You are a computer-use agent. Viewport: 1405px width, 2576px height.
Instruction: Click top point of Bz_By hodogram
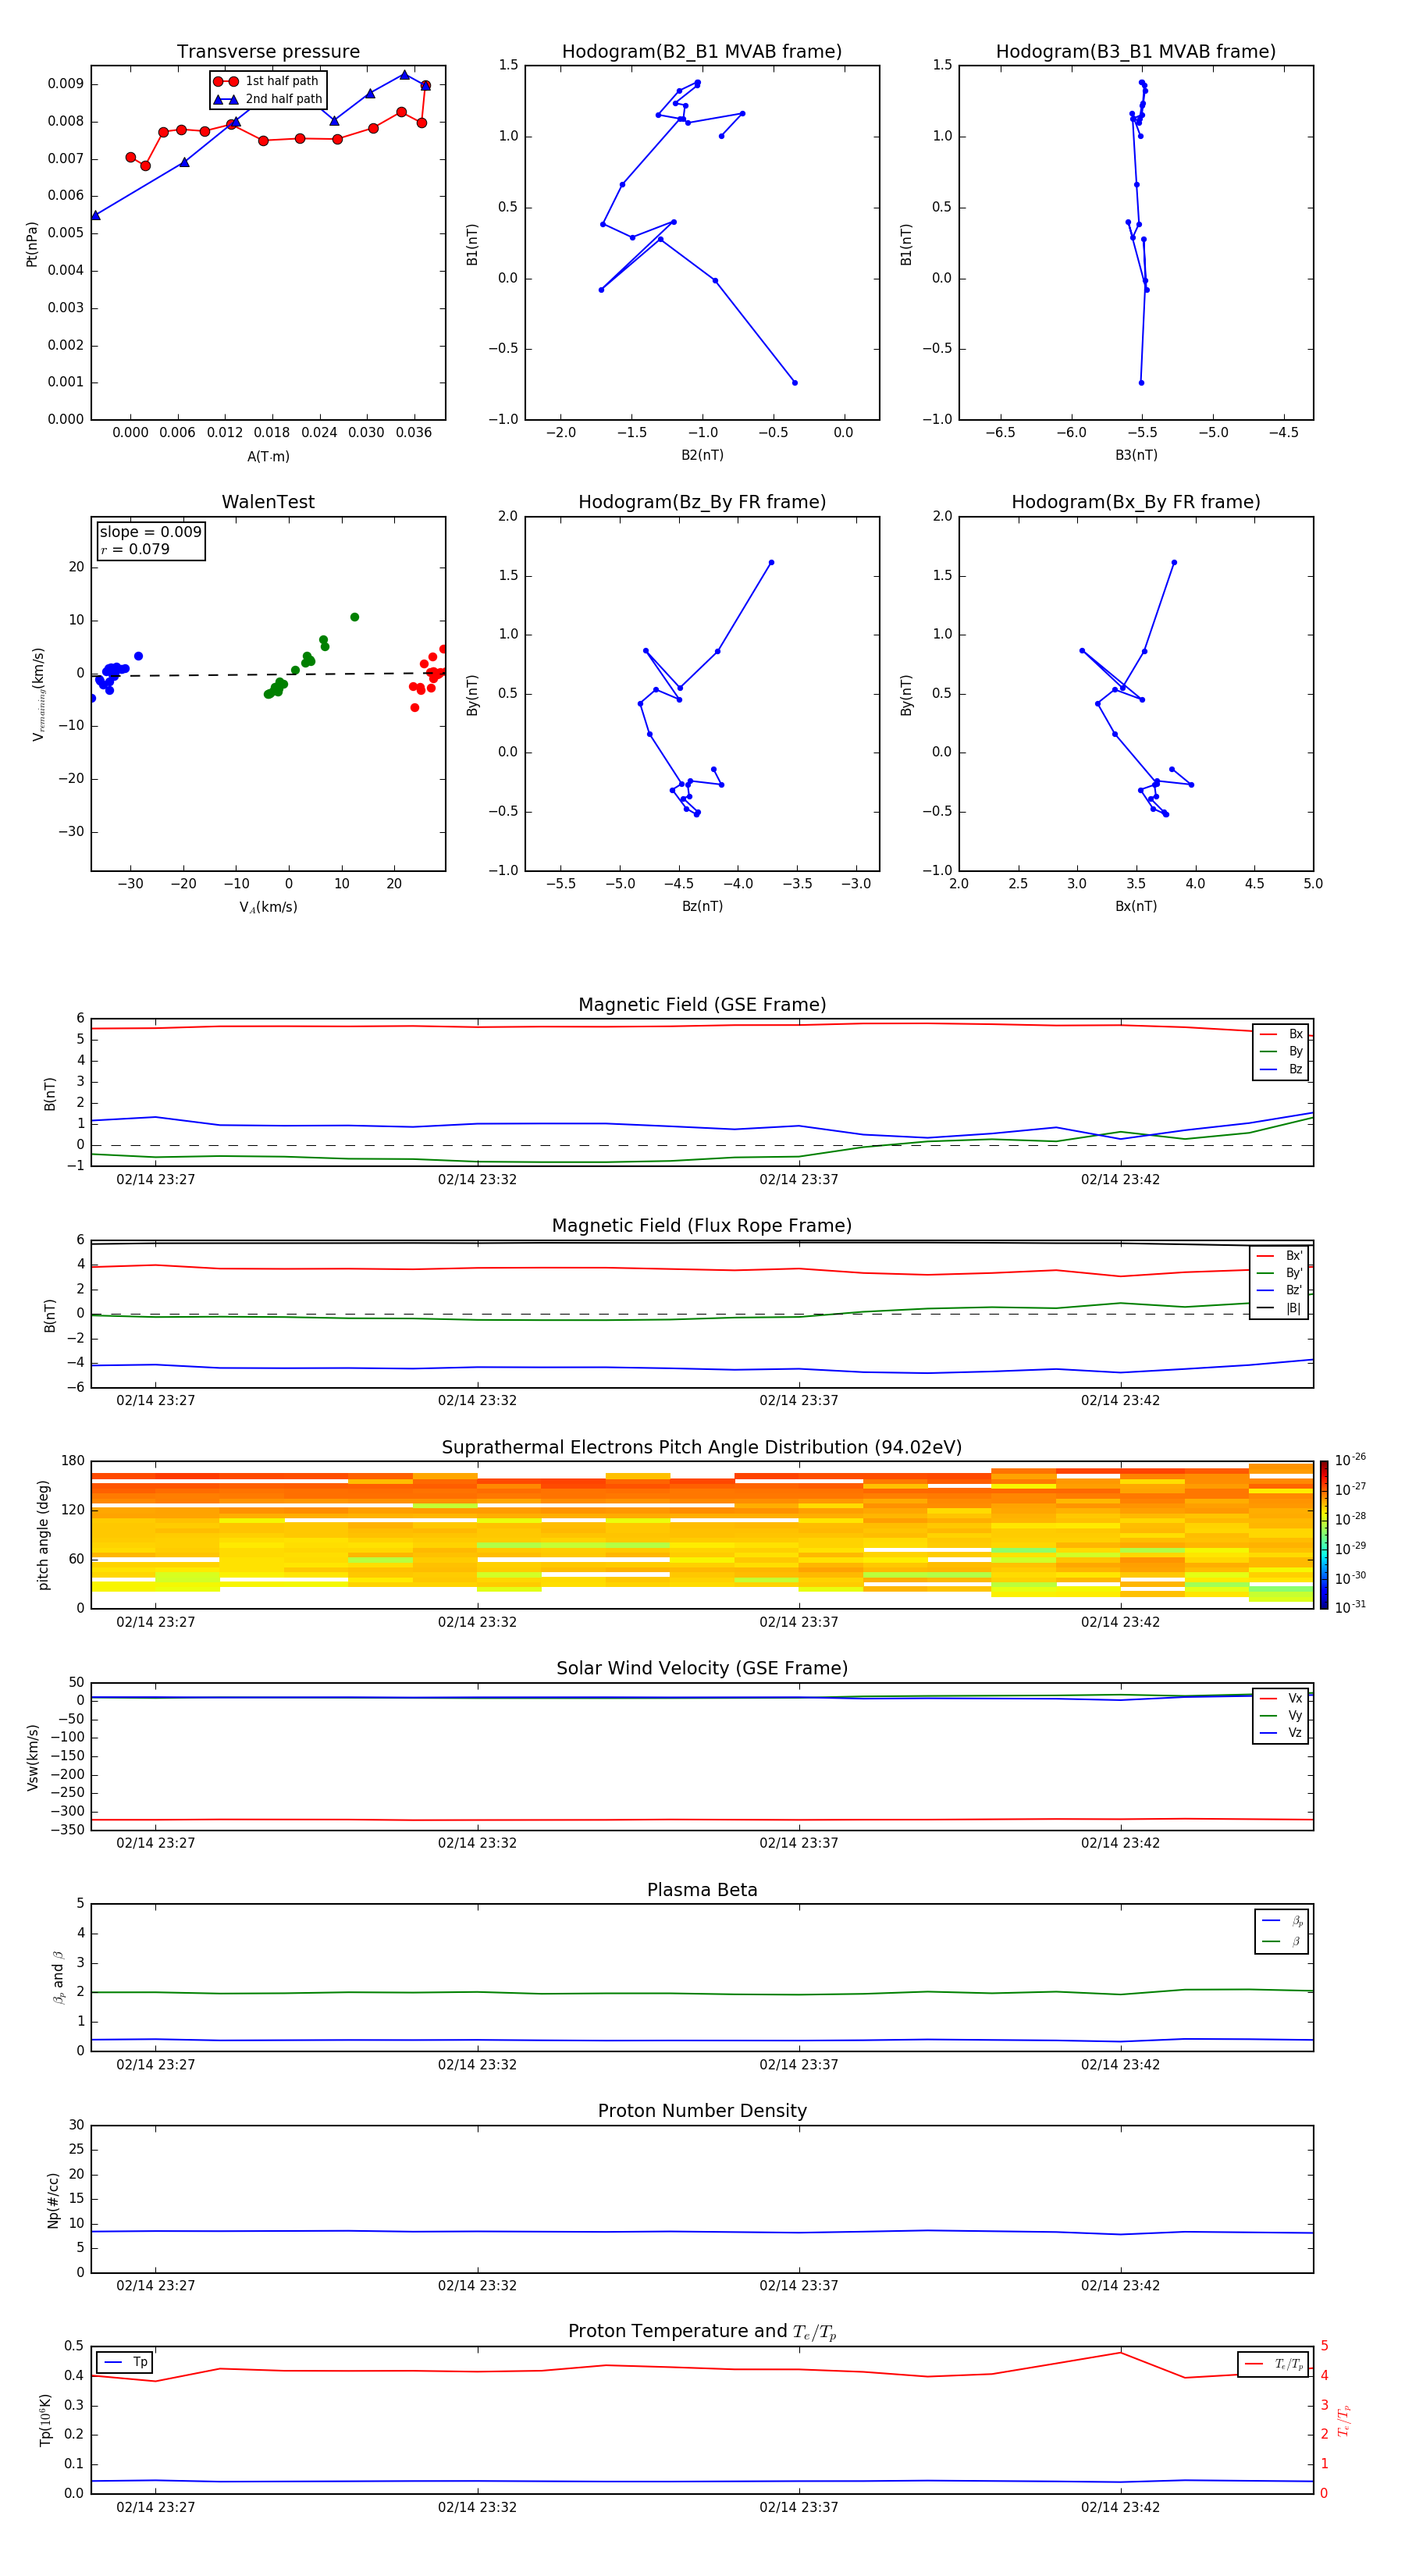(771, 562)
